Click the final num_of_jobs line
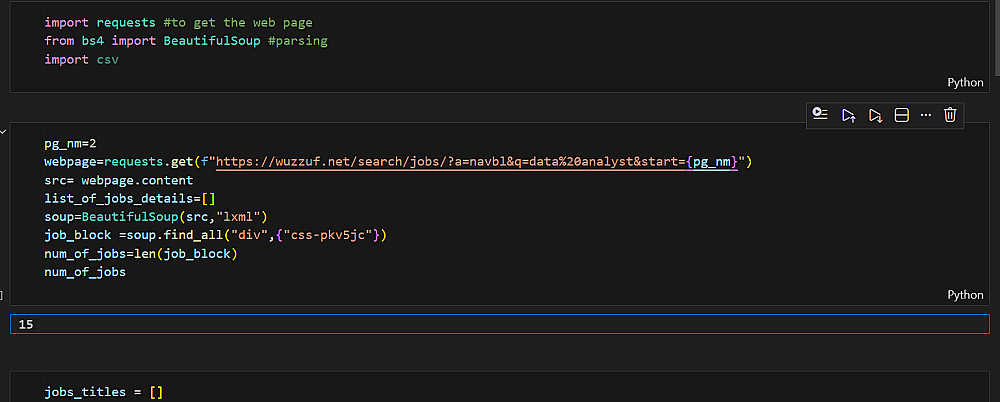This screenshot has width=1000, height=402. 85,271
